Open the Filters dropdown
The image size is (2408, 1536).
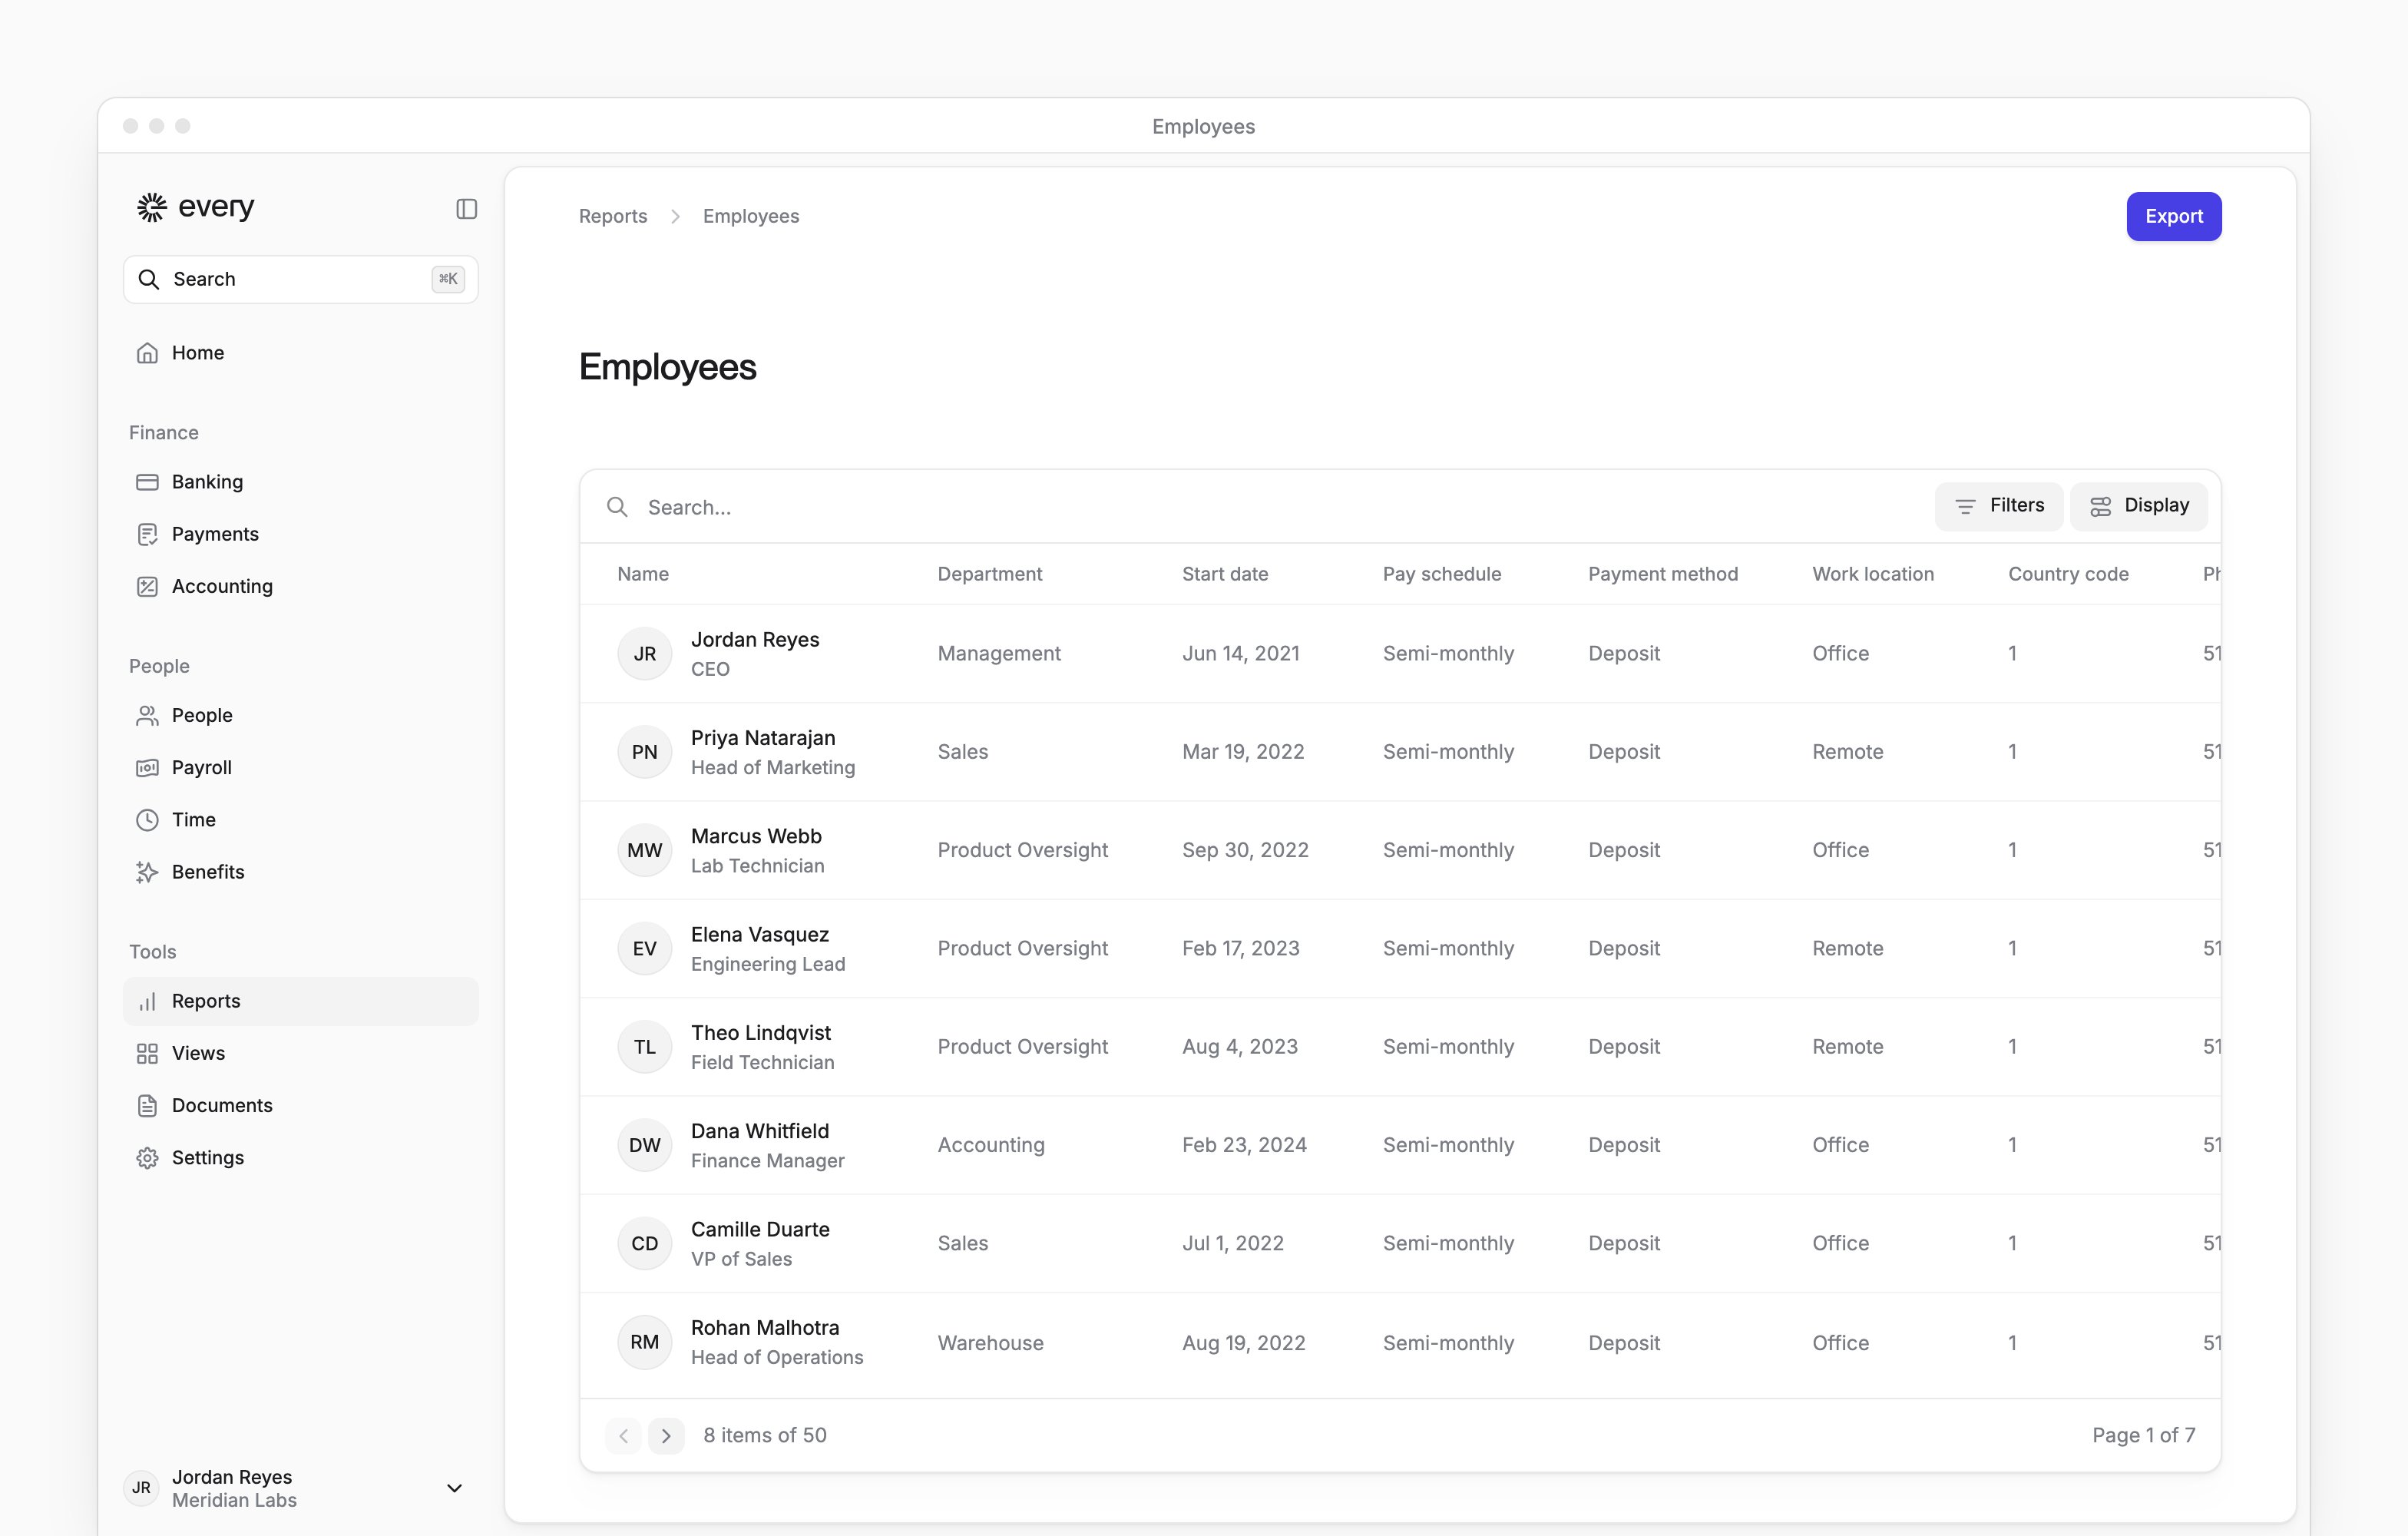click(x=1998, y=506)
